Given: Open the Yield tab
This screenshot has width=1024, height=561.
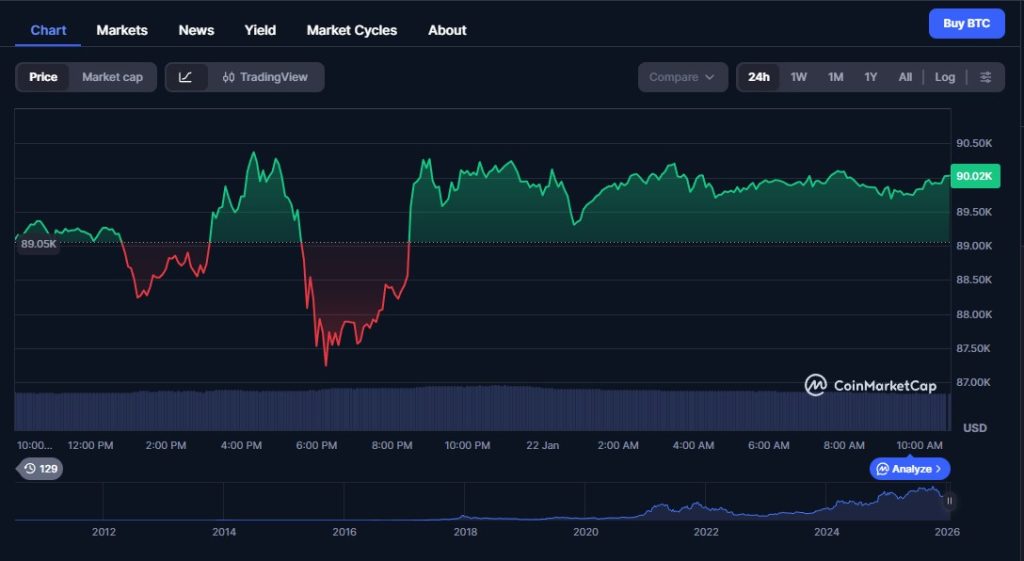Looking at the screenshot, I should [260, 30].
